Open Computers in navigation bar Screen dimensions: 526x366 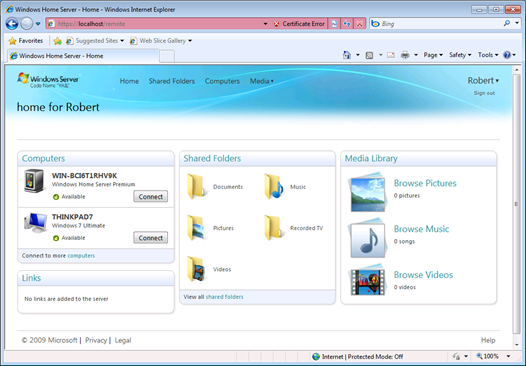[x=222, y=81]
